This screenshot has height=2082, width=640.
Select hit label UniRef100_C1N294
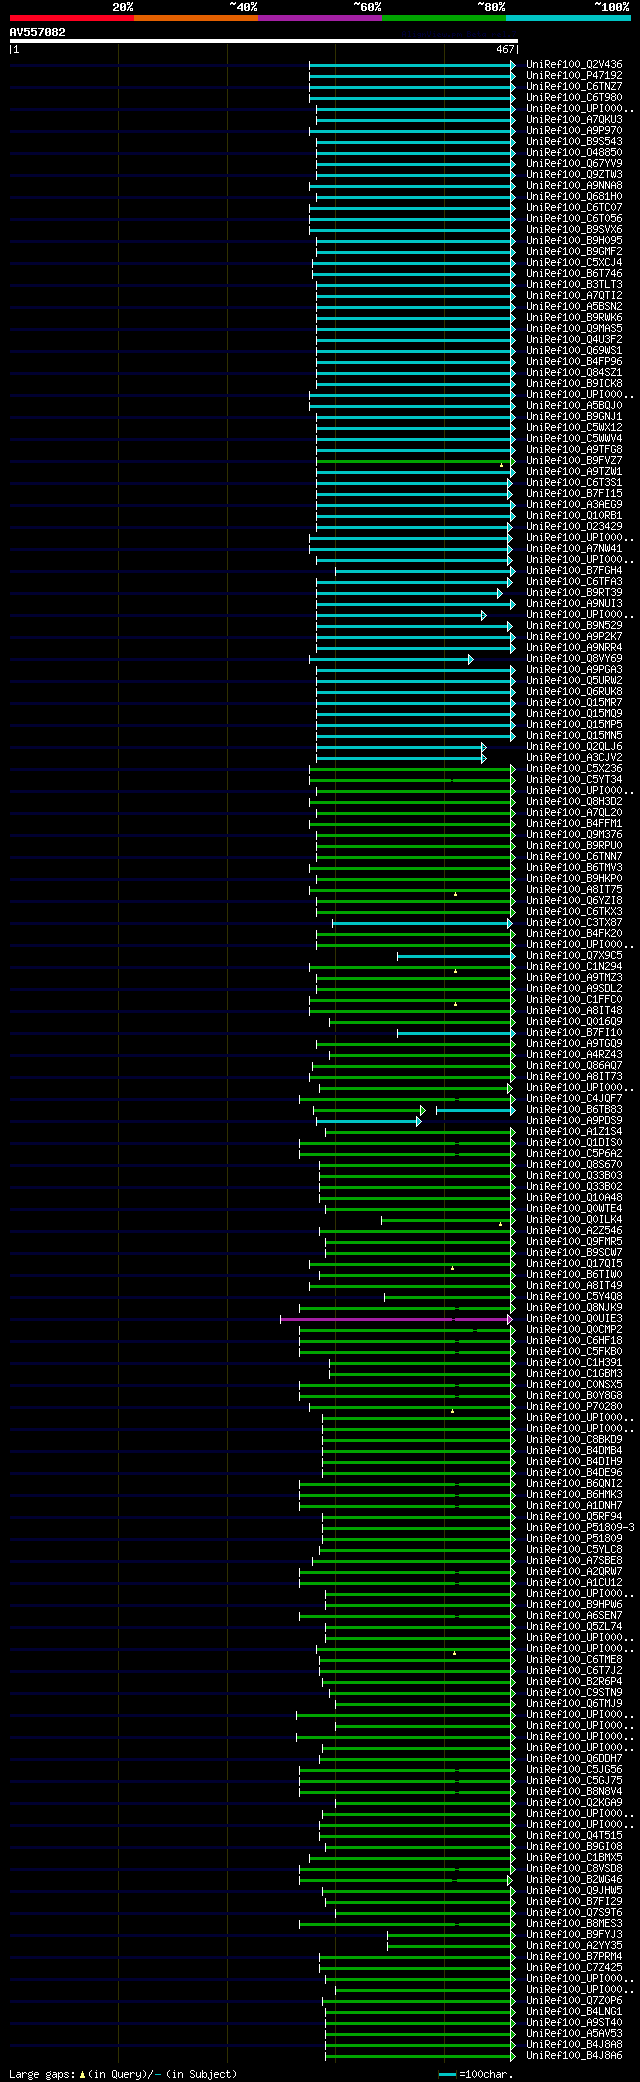pos(574,967)
